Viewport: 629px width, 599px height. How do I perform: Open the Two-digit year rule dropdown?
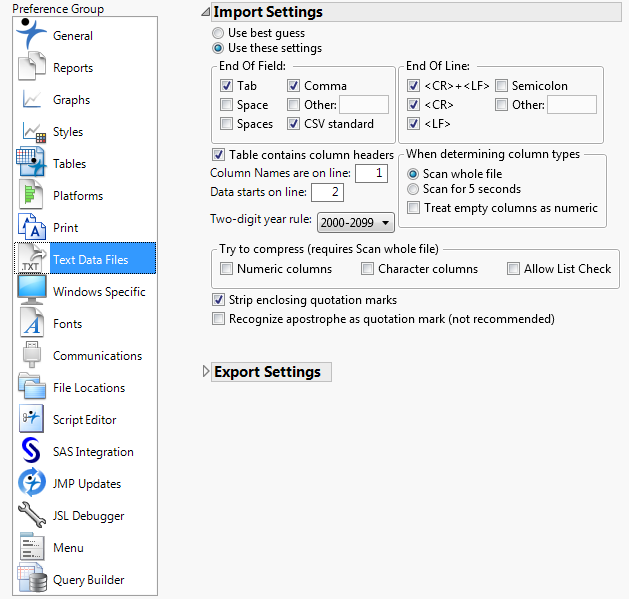pos(355,222)
